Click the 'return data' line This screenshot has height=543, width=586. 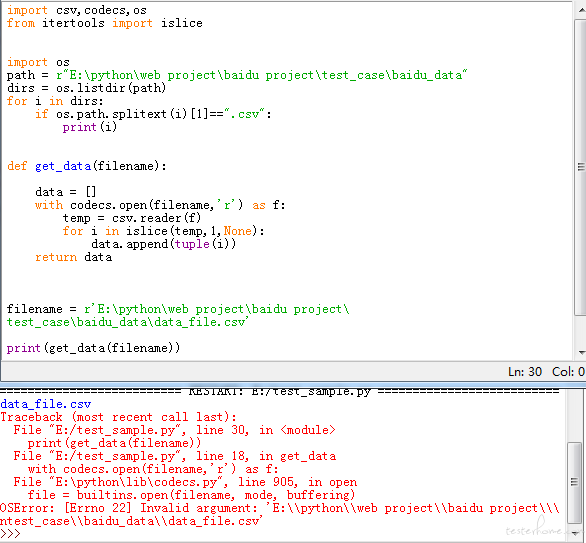(74, 257)
